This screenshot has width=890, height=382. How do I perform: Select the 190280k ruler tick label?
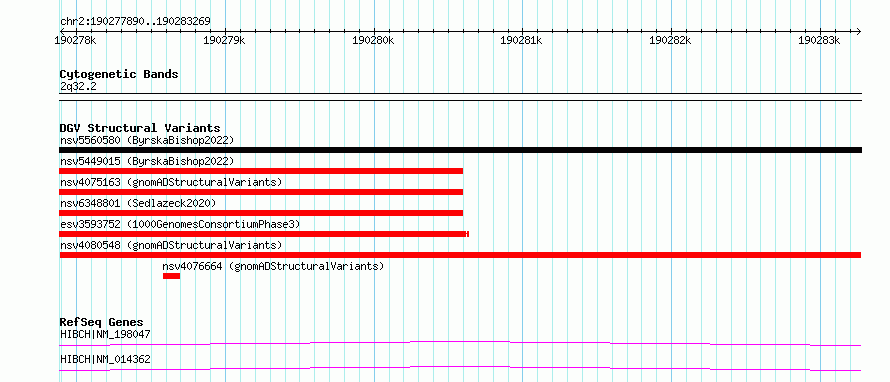[x=373, y=40]
